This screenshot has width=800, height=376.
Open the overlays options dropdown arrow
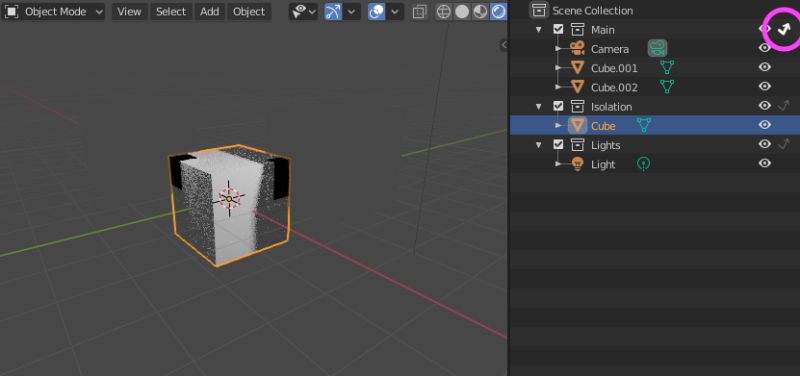(x=395, y=11)
